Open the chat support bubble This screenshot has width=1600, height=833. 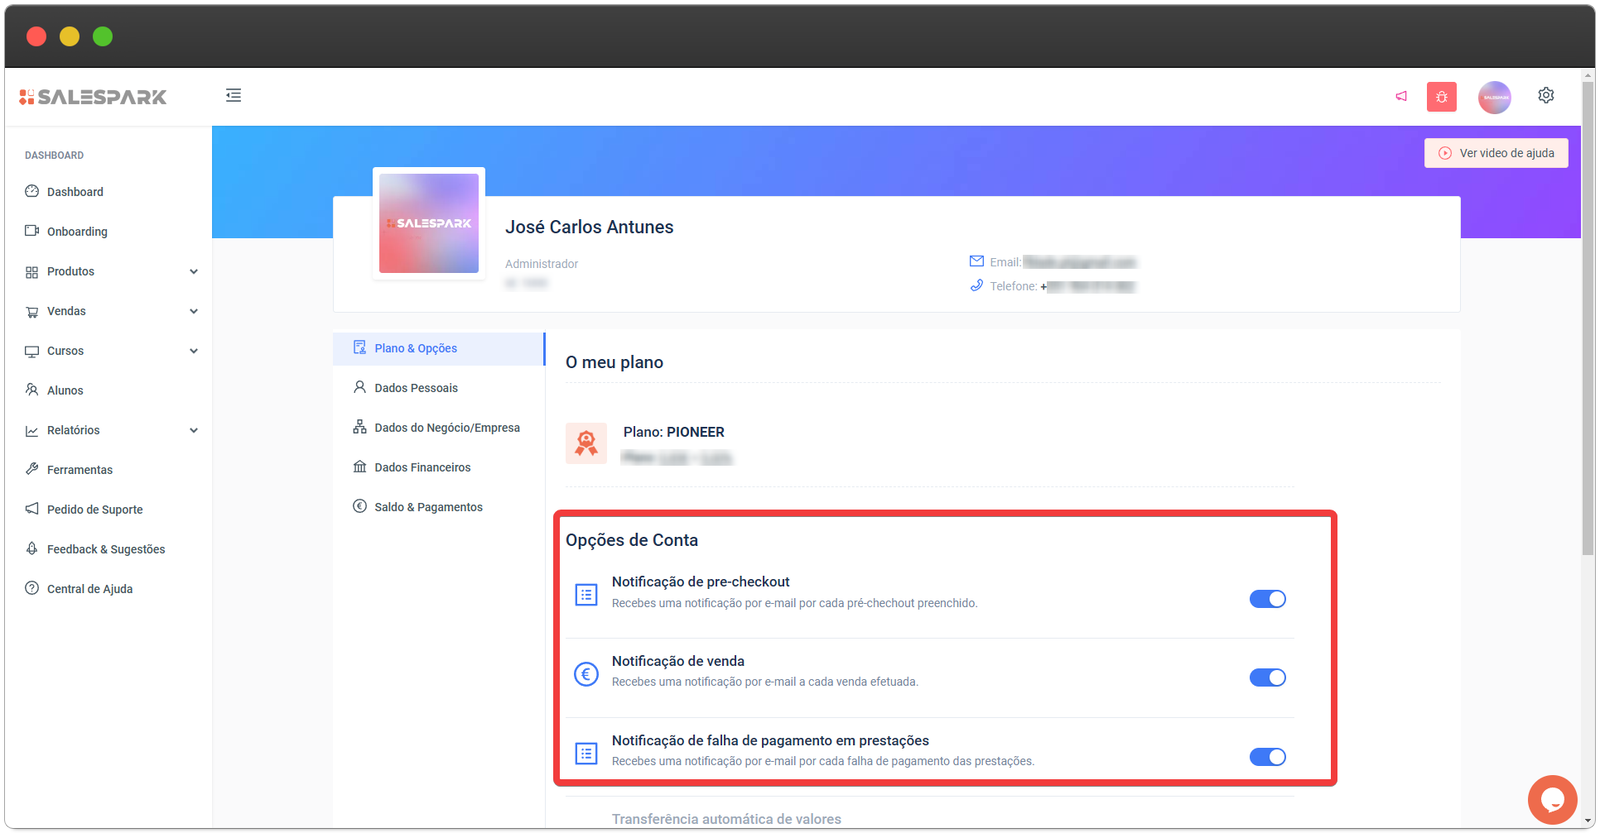pyautogui.click(x=1552, y=800)
